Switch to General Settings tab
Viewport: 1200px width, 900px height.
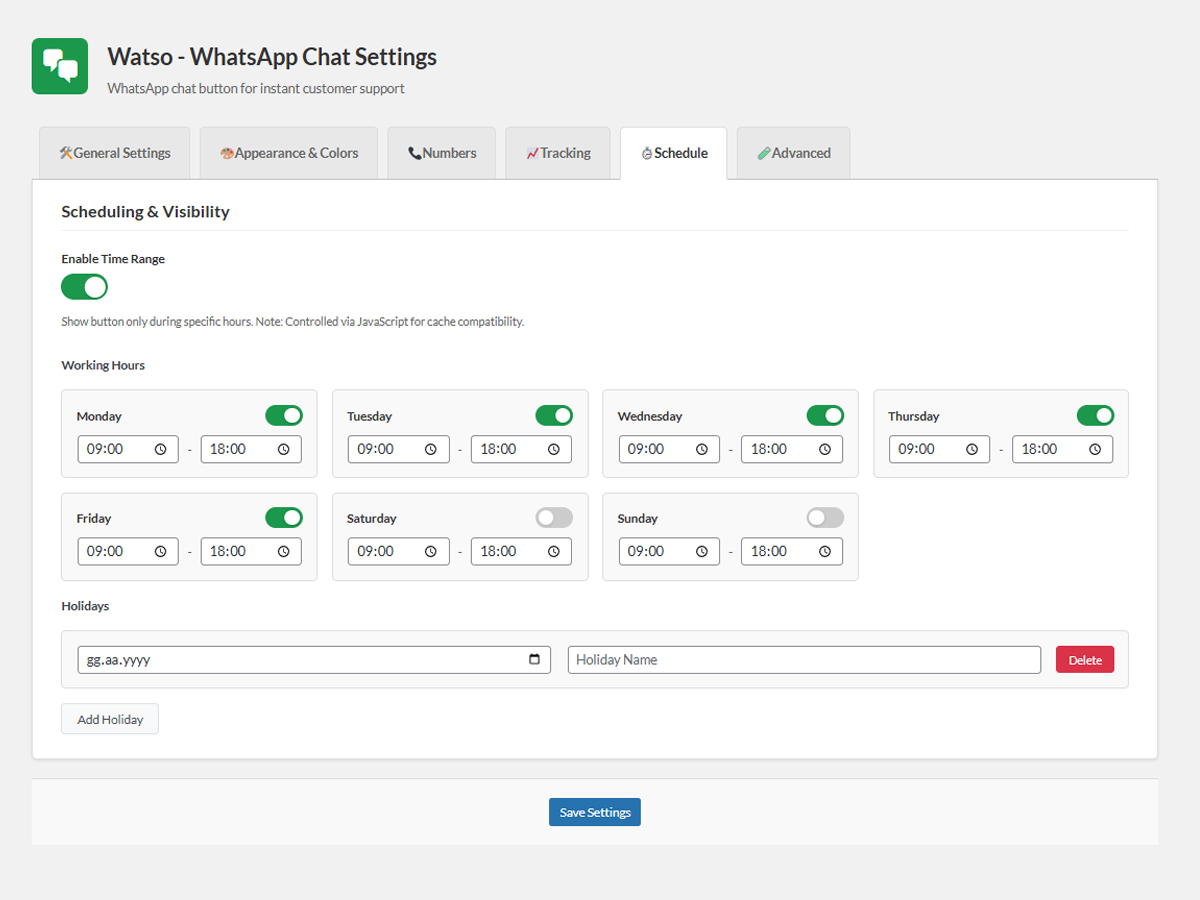pos(114,153)
